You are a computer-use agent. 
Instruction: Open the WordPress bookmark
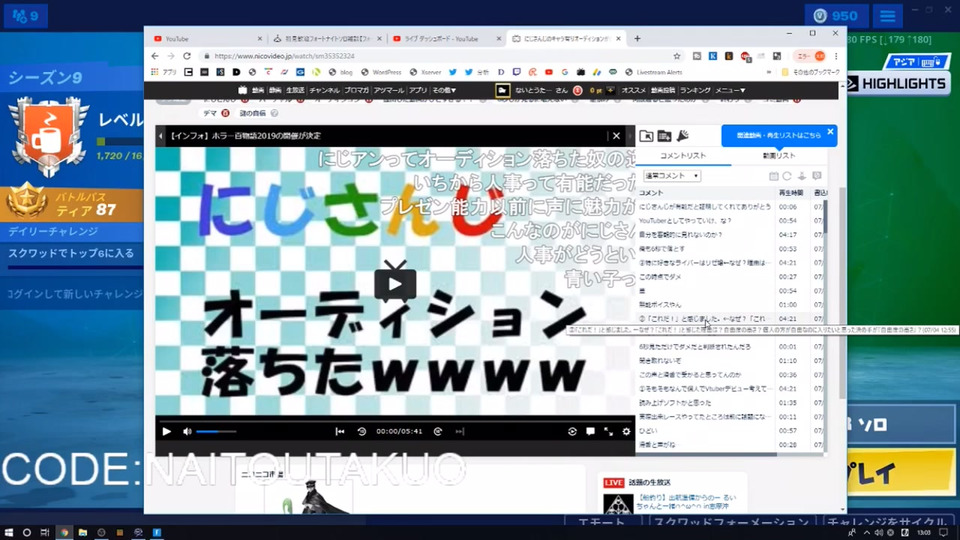[381, 72]
